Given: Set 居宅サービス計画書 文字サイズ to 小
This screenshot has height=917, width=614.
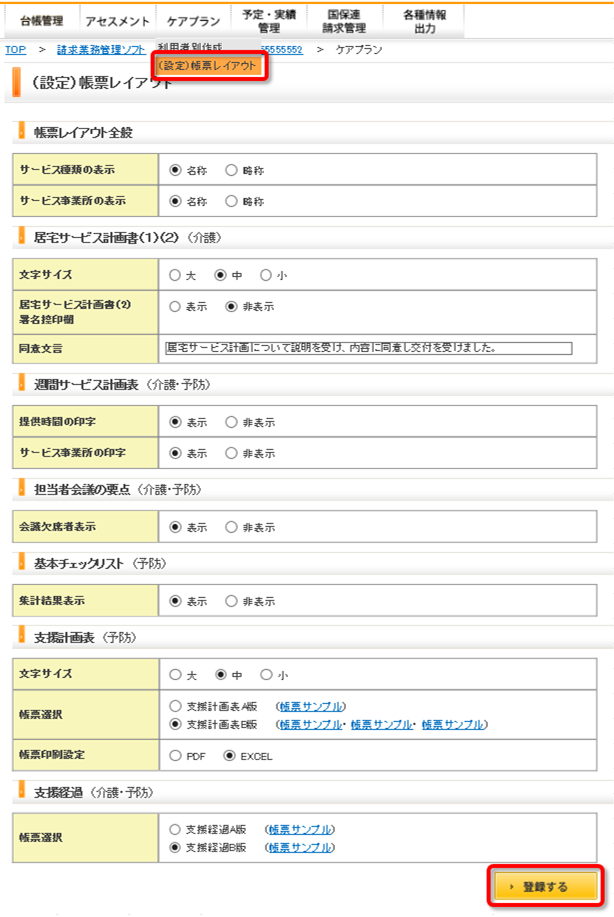Looking at the screenshot, I should [266, 275].
